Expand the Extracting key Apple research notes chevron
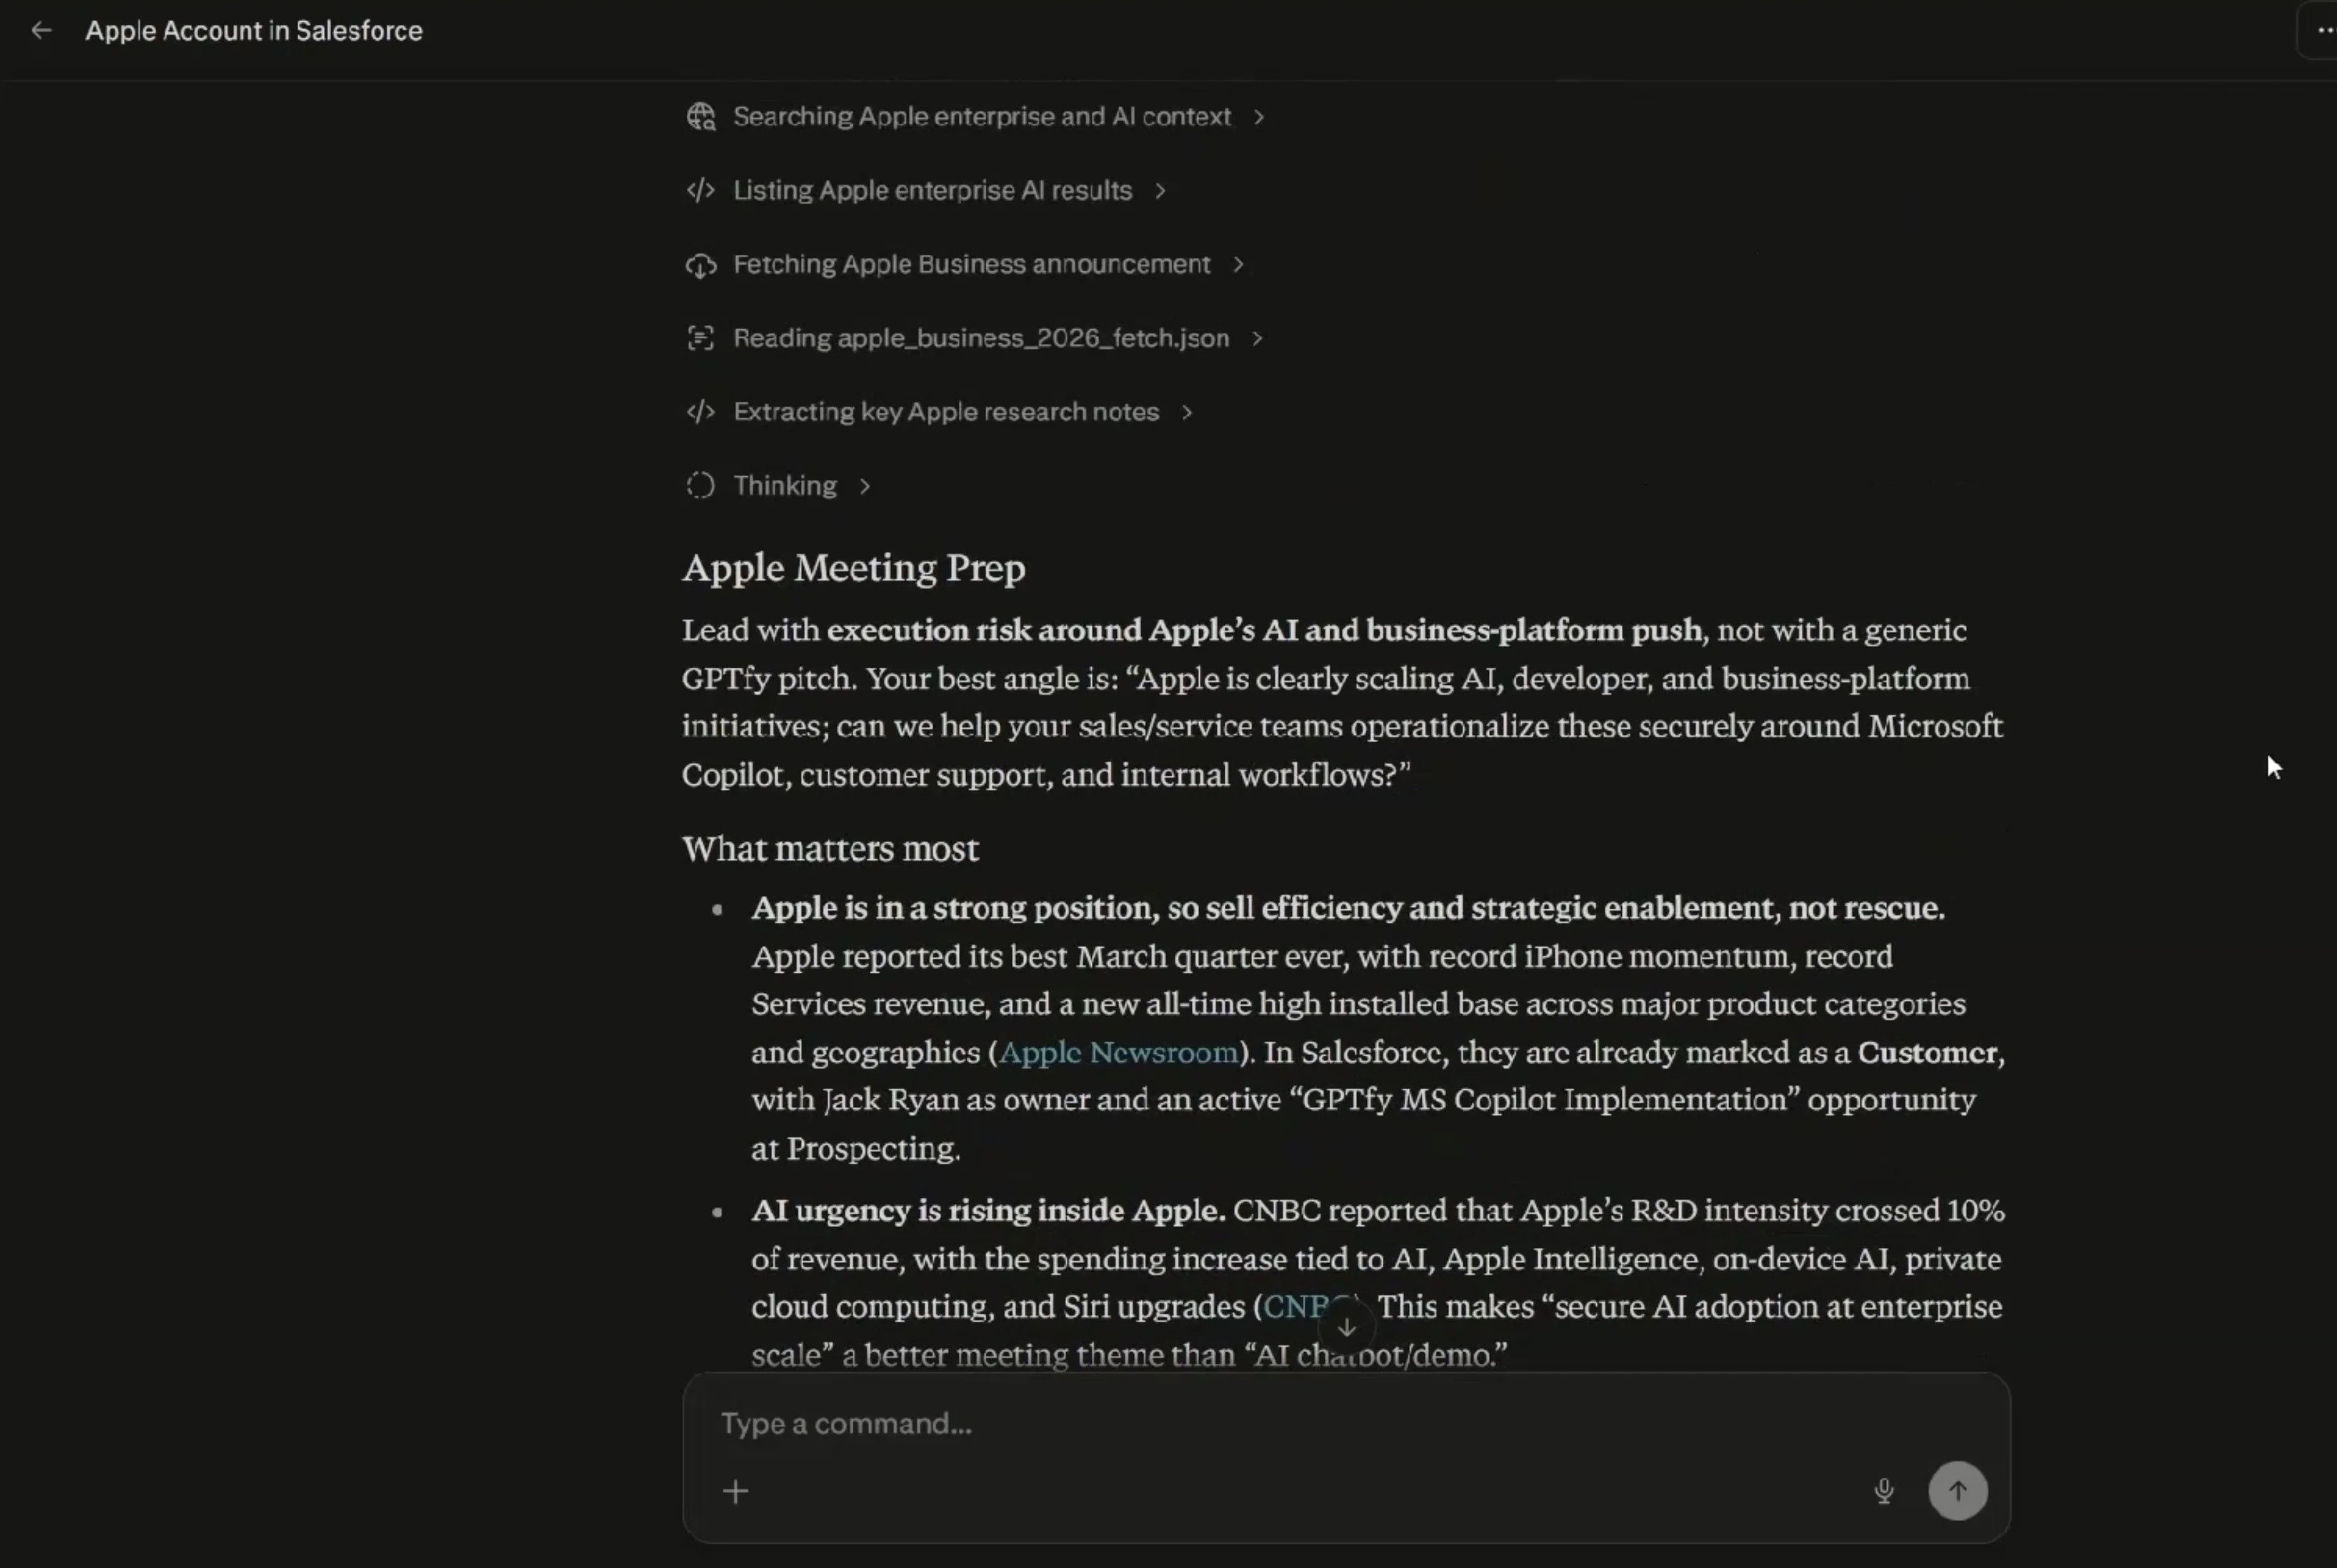 click(x=1187, y=412)
